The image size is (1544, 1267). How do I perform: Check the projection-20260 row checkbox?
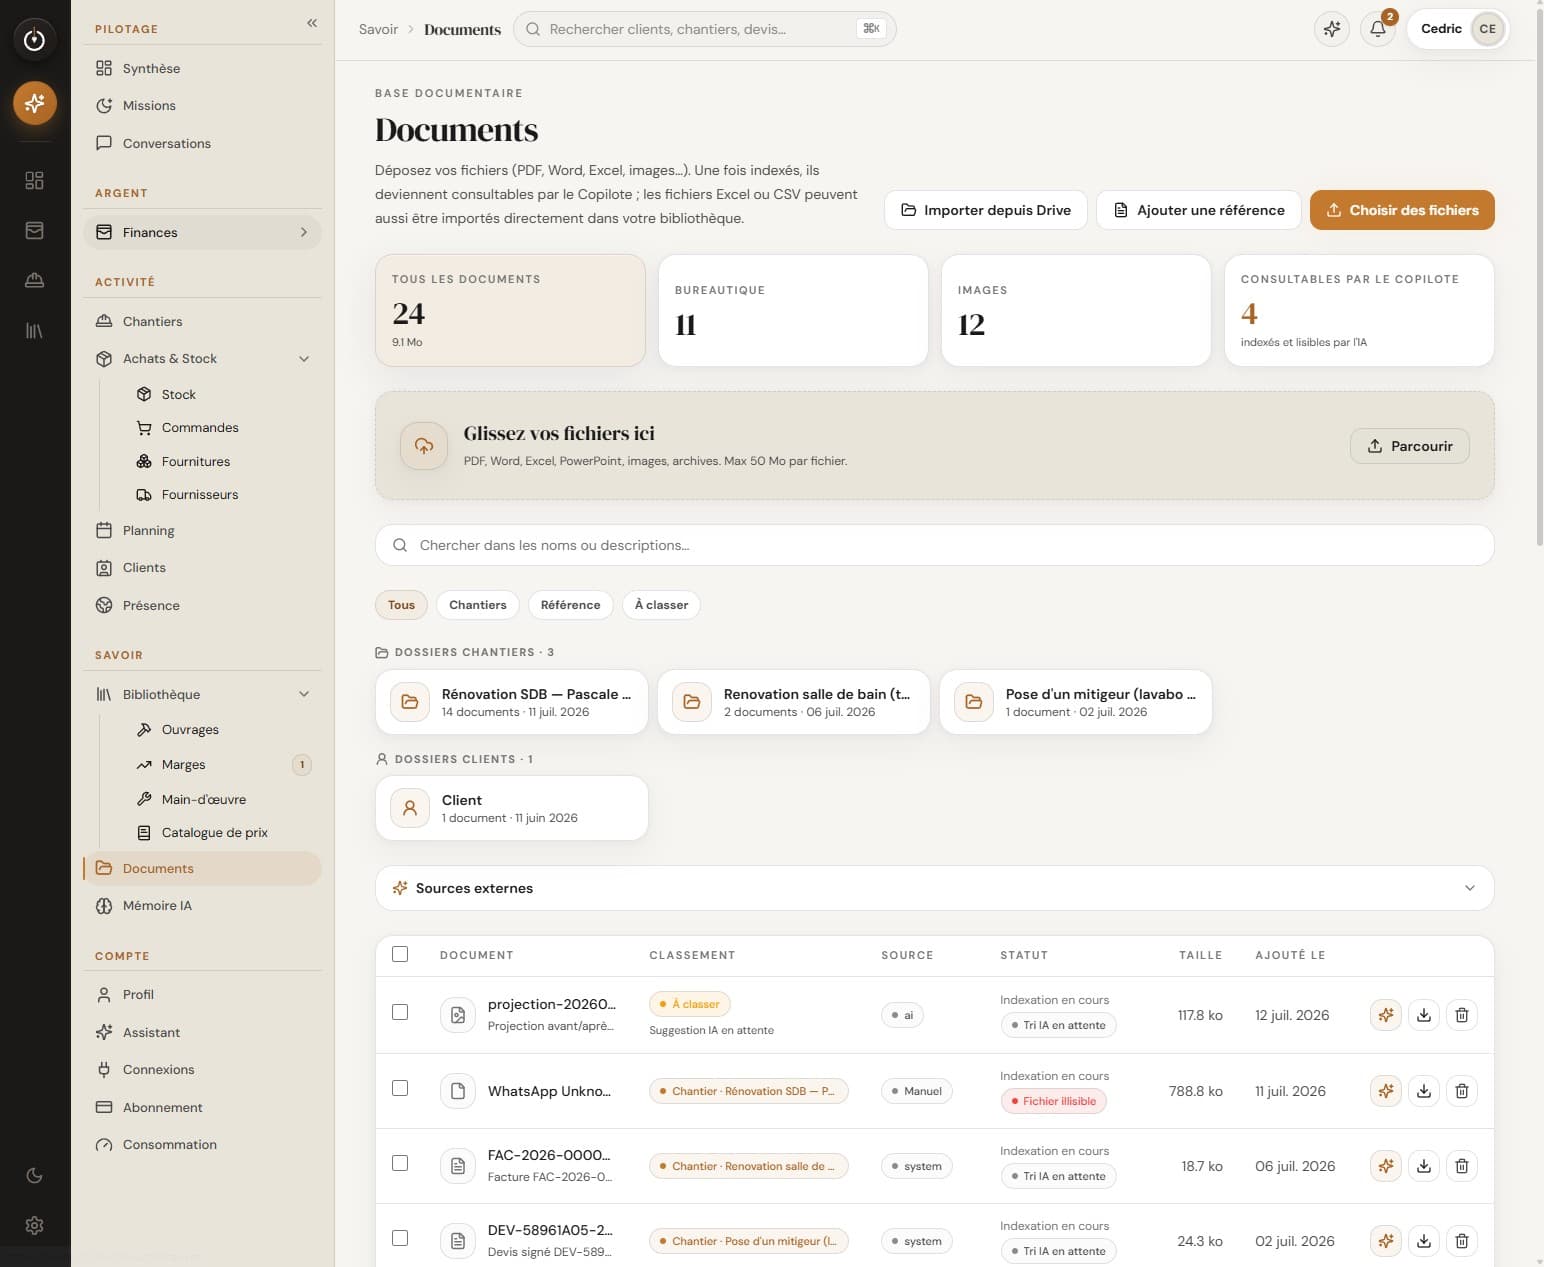coord(400,1012)
